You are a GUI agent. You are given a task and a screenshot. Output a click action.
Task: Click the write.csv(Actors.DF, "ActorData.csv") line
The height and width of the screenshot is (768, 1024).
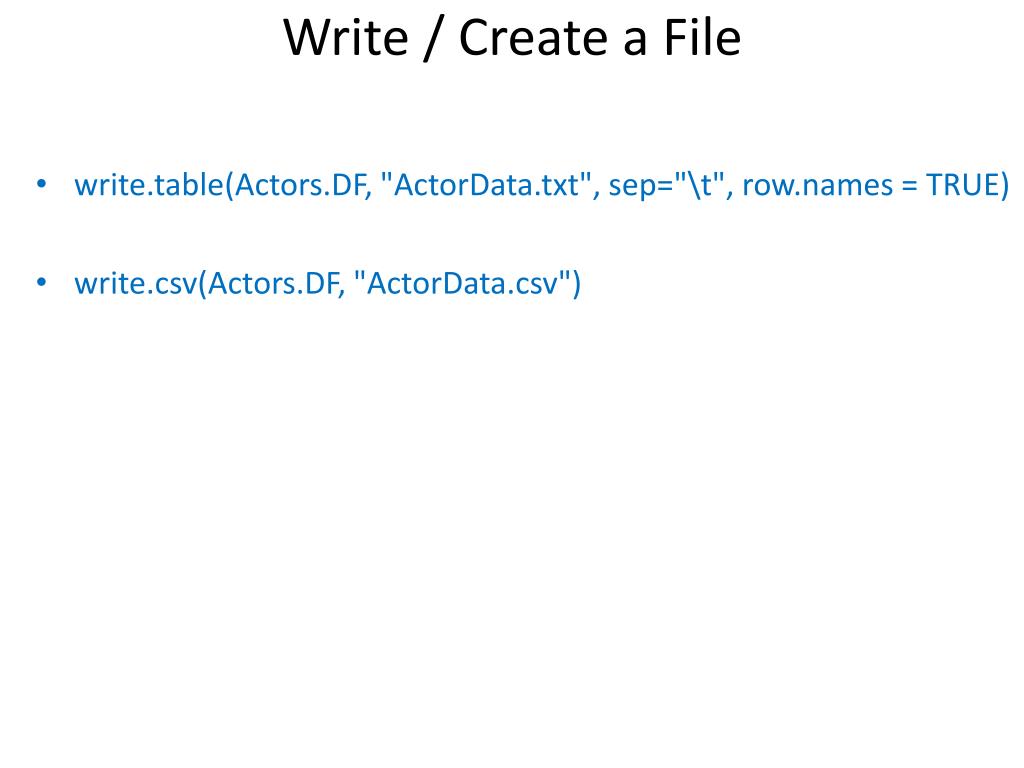pyautogui.click(x=327, y=284)
